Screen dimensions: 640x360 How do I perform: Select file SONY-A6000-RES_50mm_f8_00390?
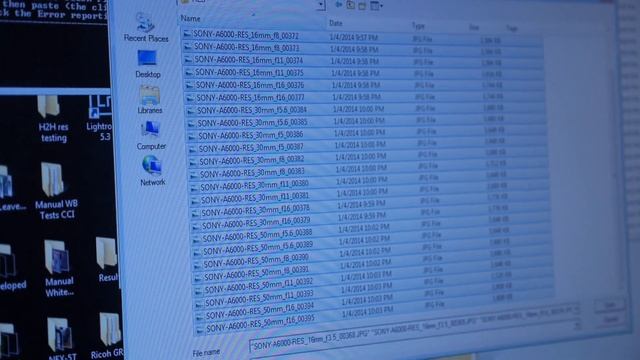(x=257, y=260)
